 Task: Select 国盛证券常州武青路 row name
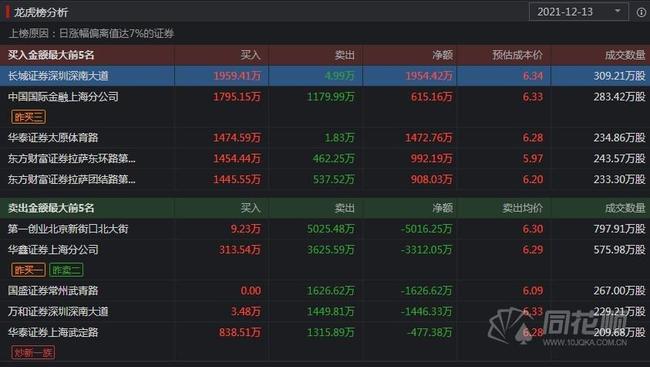coord(53,290)
